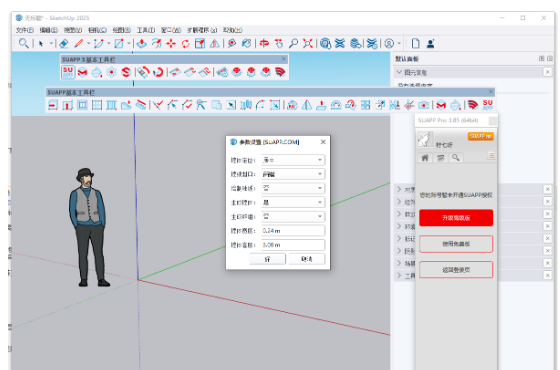
Task: Click the camera icon in SUAPP基本工具栏
Action: (x=424, y=105)
